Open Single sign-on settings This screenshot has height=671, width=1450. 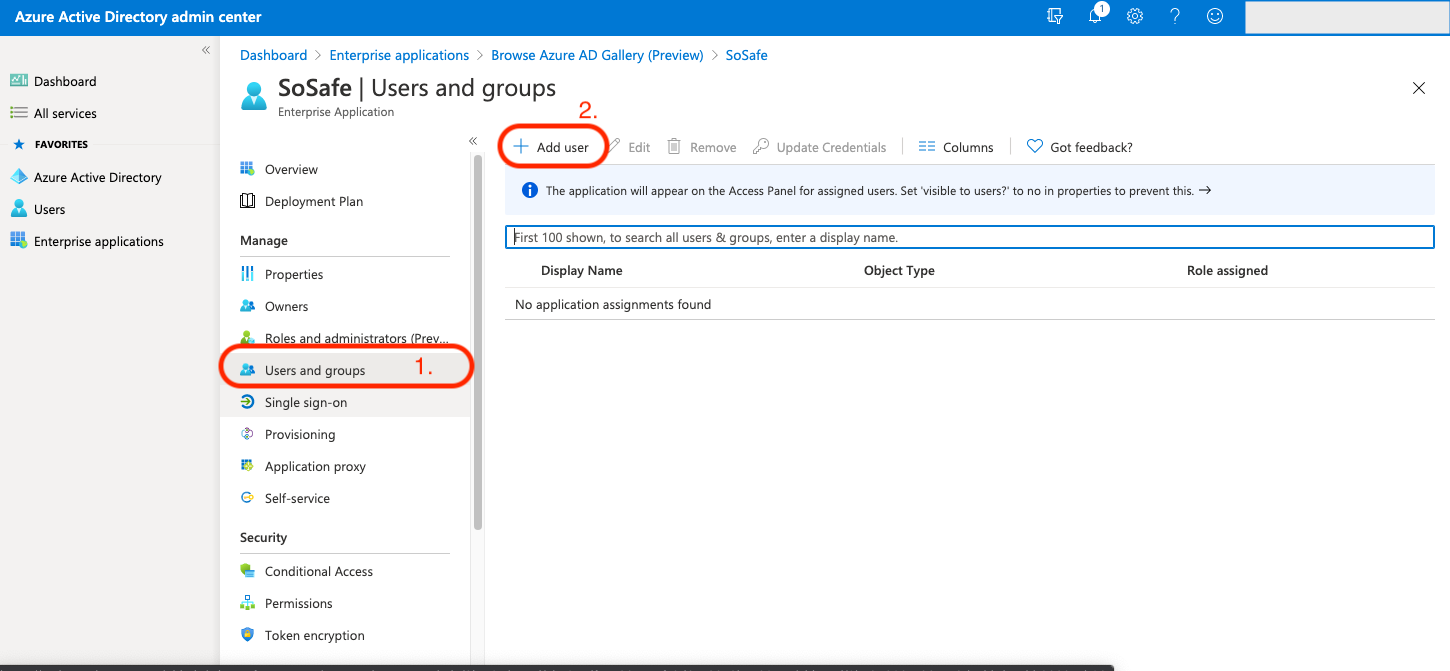(303, 402)
